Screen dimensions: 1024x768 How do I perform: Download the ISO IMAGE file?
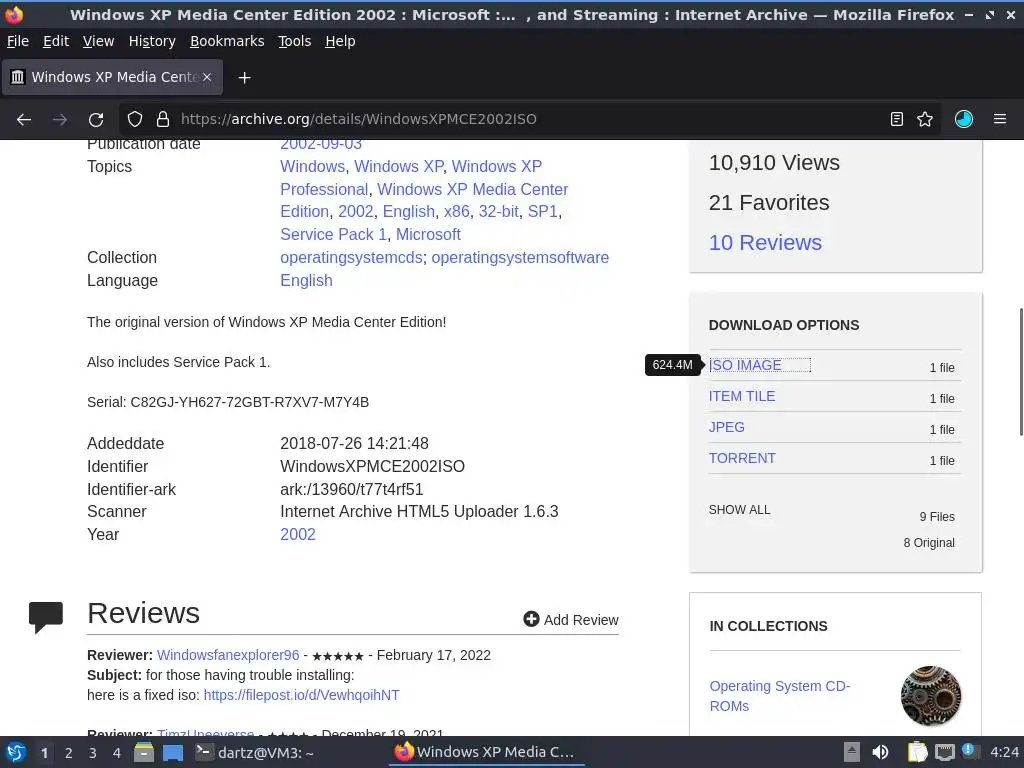745,365
